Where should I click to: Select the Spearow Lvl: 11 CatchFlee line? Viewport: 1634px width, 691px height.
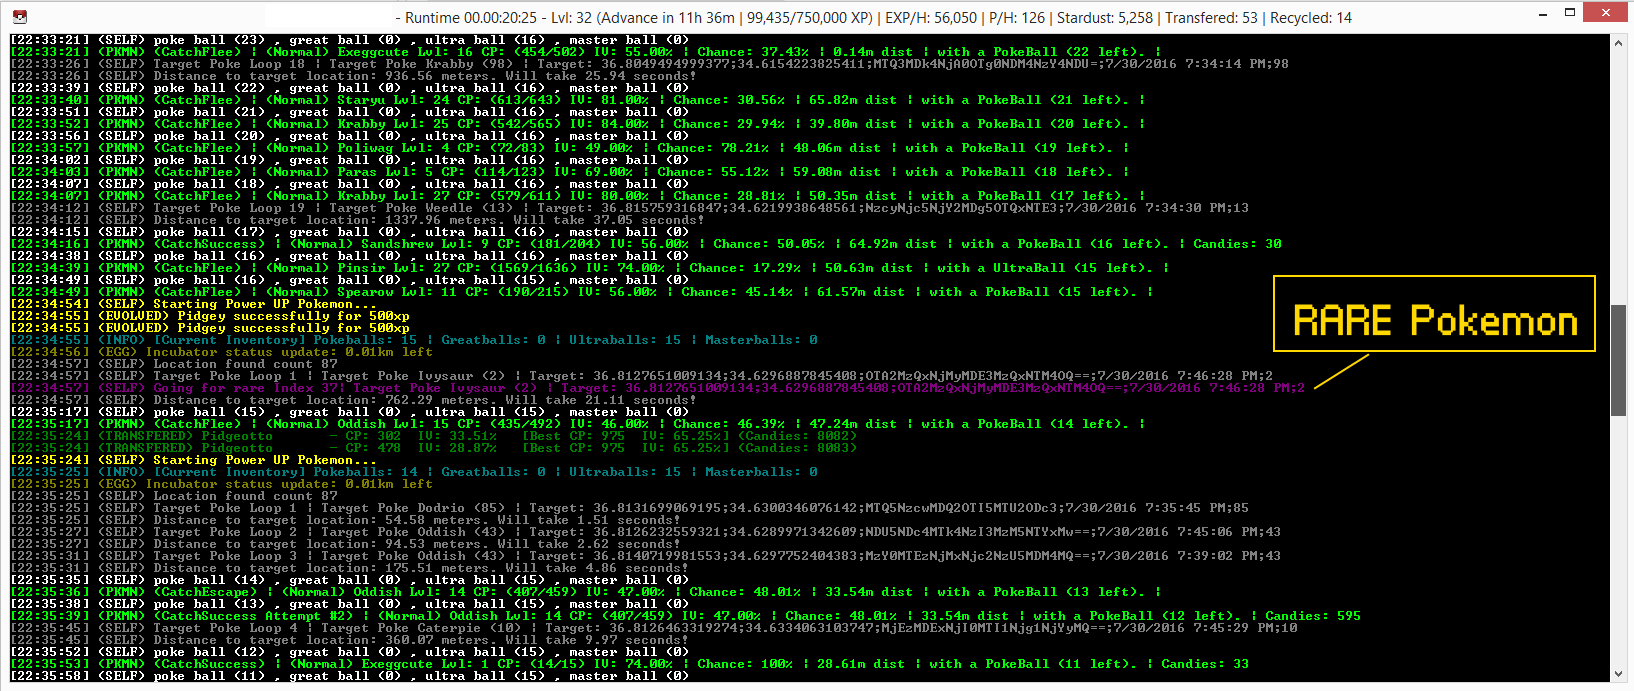(582, 292)
